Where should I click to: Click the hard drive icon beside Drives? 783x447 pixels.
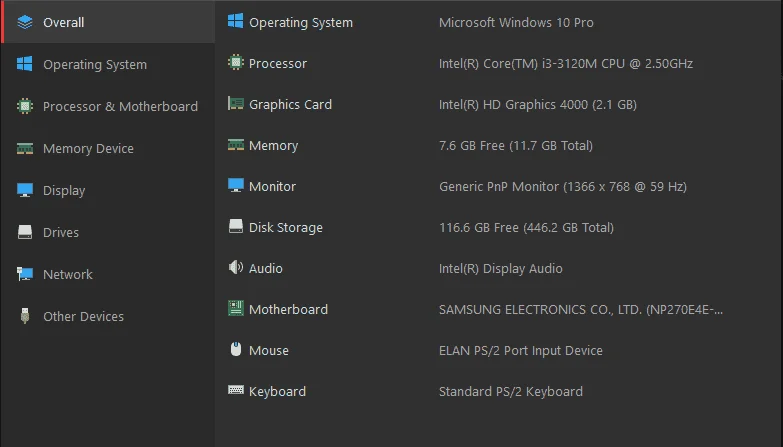[x=24, y=232]
